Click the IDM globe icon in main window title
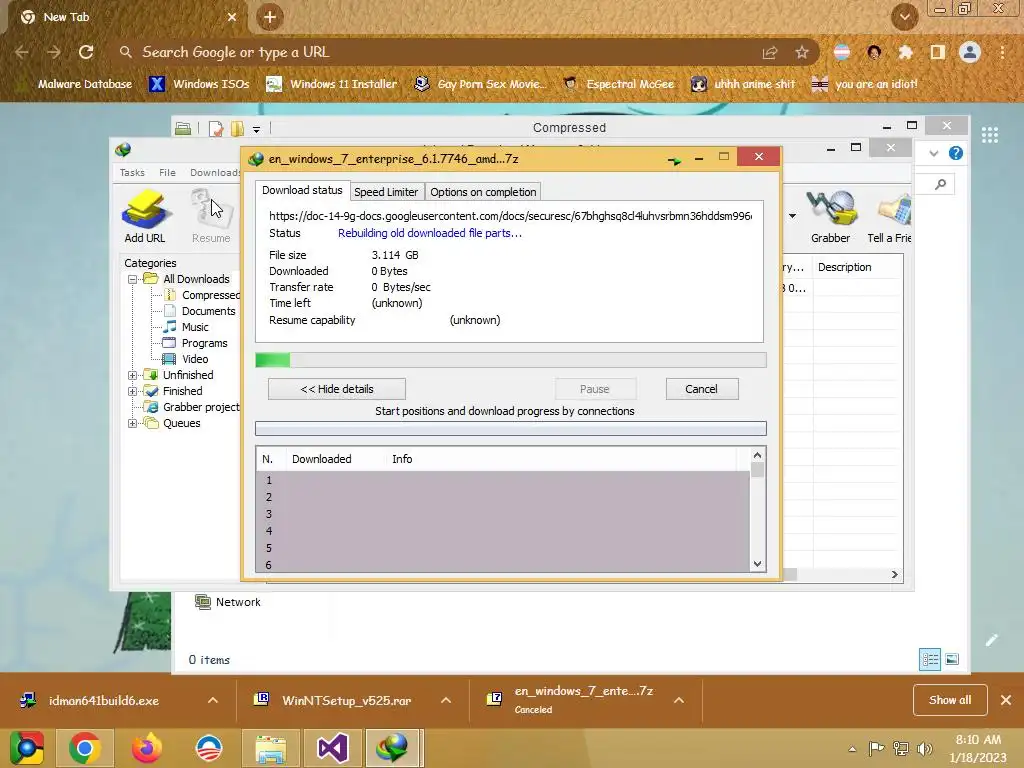Viewport: 1024px width, 768px height. point(123,150)
